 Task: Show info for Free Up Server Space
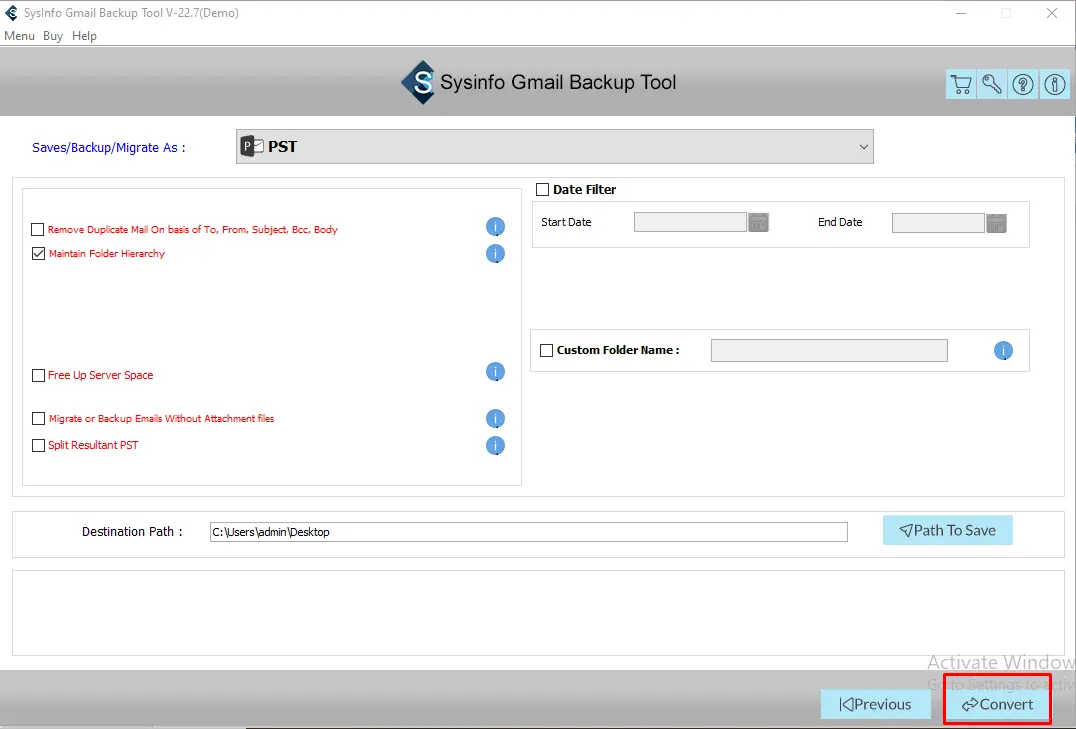pyautogui.click(x=495, y=372)
